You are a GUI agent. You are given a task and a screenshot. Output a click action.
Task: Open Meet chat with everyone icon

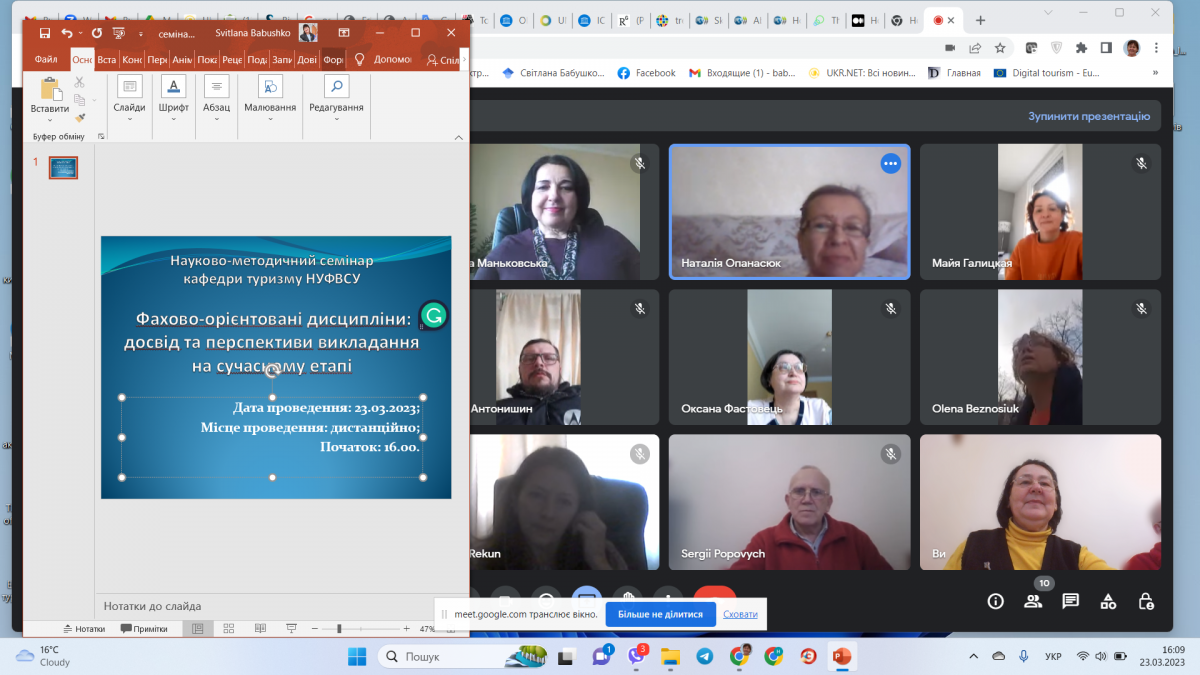pyautogui.click(x=1070, y=601)
